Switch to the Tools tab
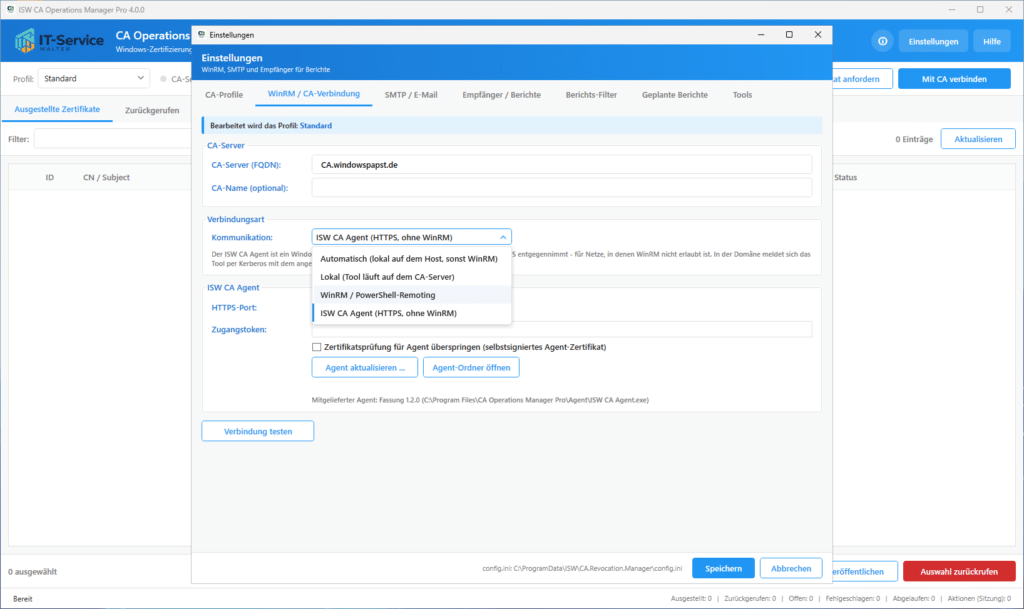1024x609 pixels. coord(742,95)
